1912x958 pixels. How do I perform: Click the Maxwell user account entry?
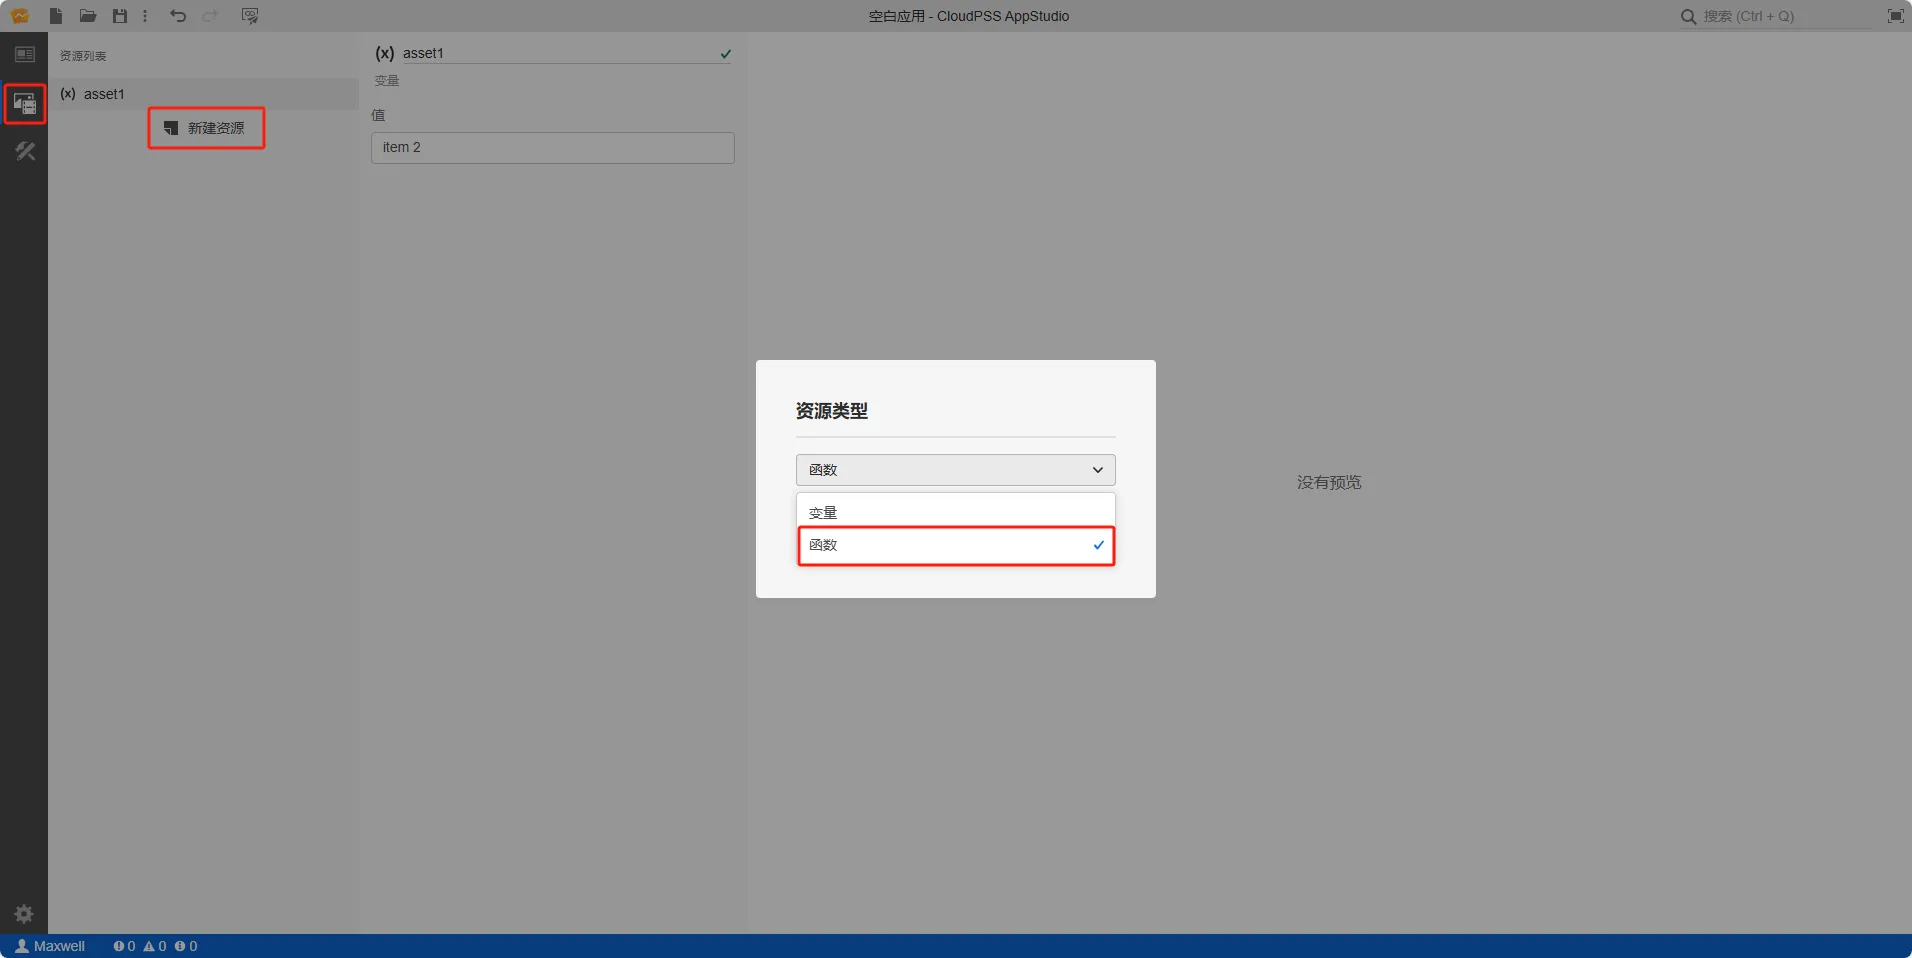pos(50,946)
